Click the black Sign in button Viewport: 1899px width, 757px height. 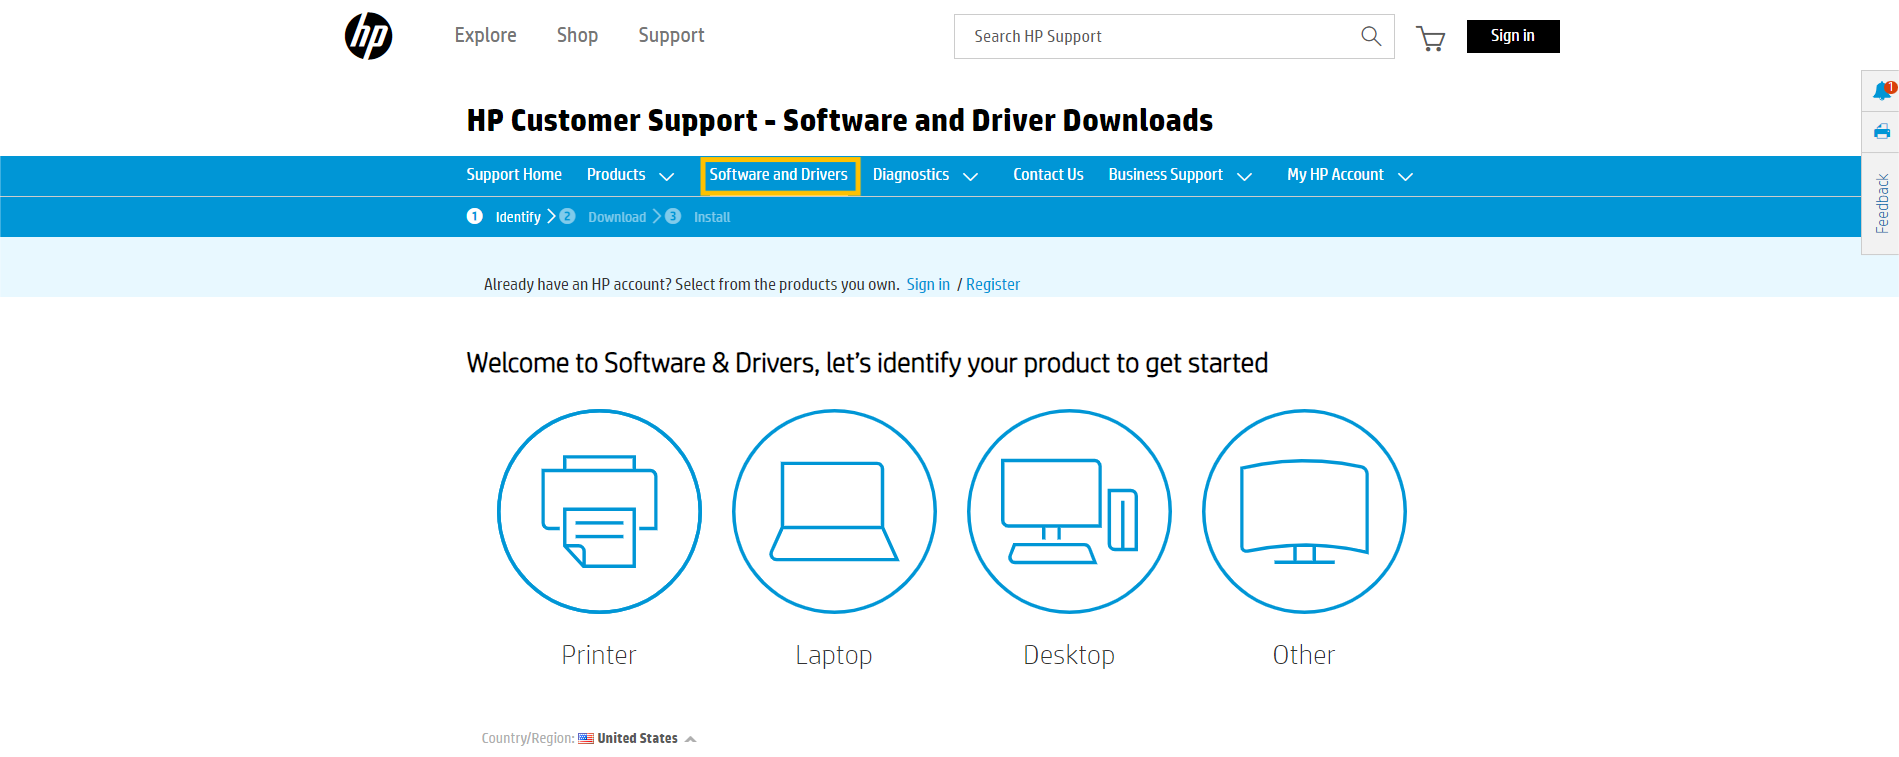(x=1513, y=36)
